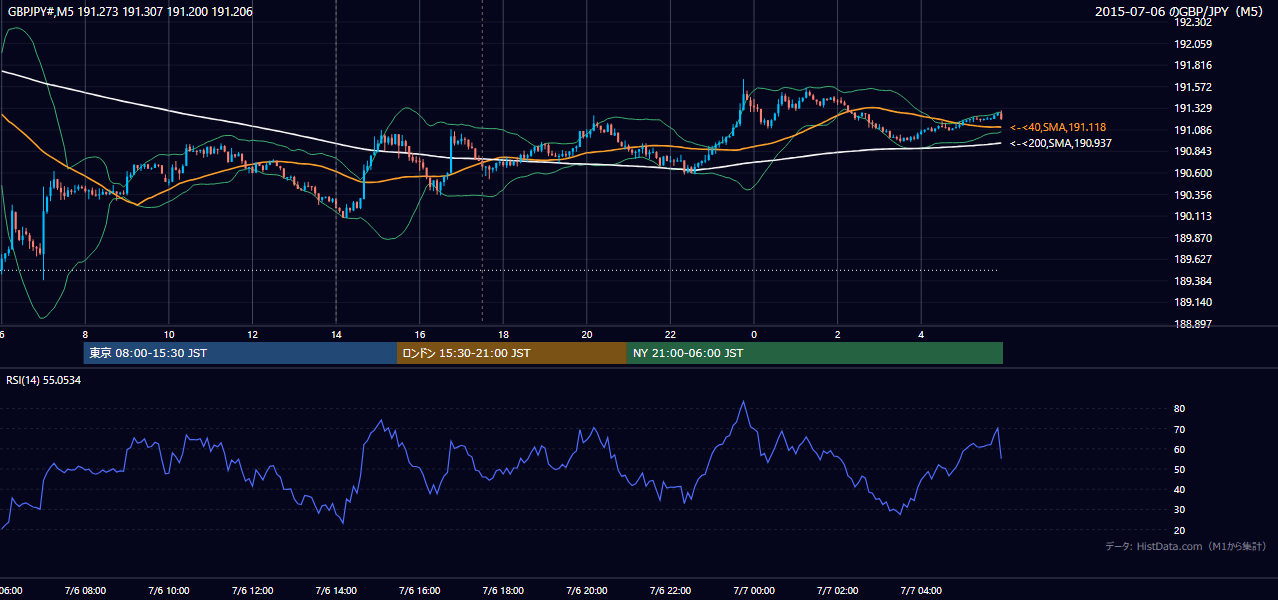Click the 7/6 16:00 time label

[420, 591]
